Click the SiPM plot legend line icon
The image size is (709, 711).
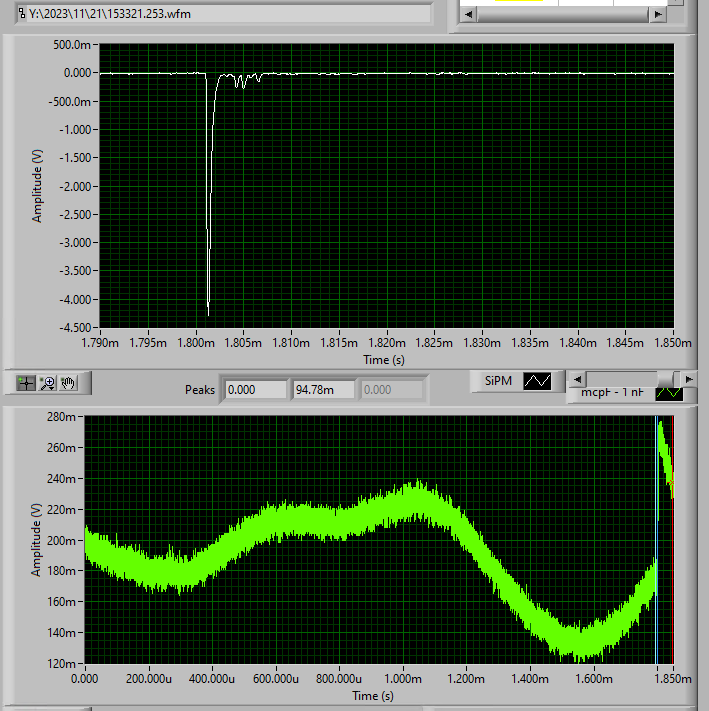(x=537, y=381)
